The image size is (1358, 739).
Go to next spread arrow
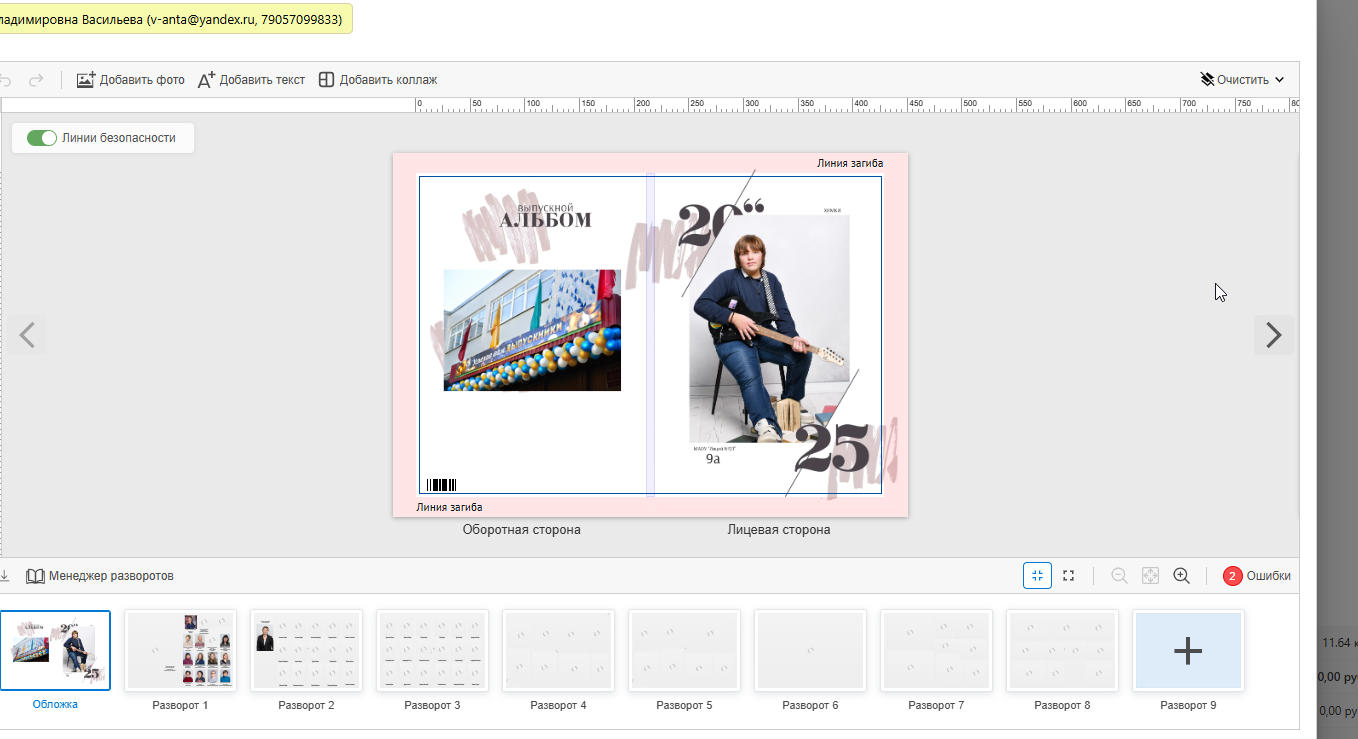(x=1274, y=335)
